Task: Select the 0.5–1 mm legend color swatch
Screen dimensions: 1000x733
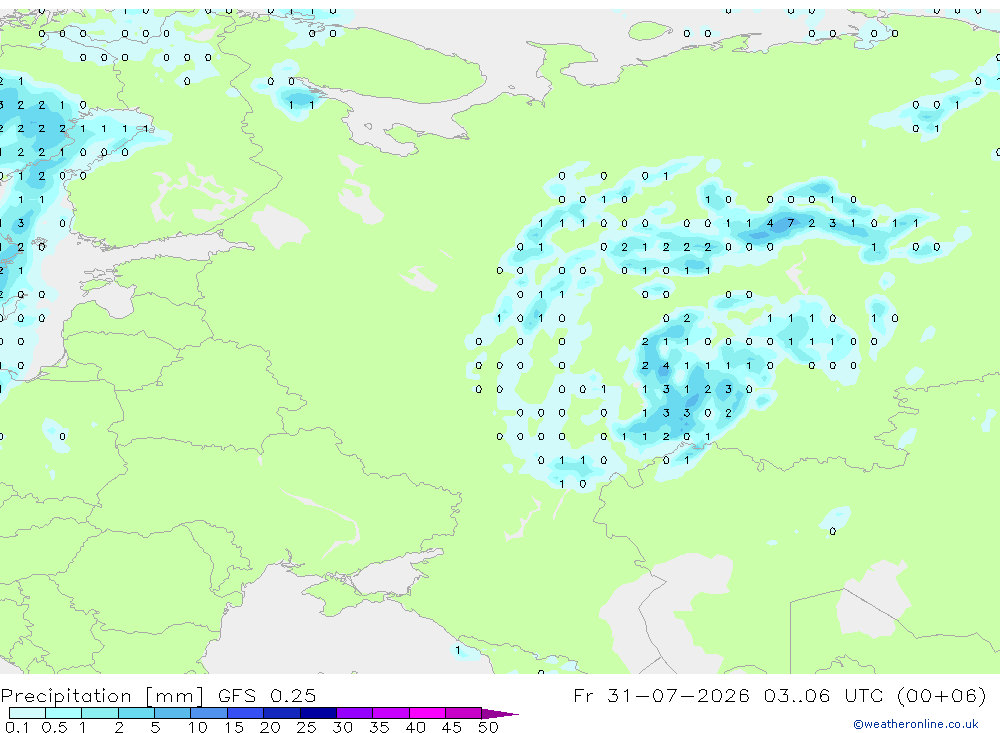Action: [64, 713]
